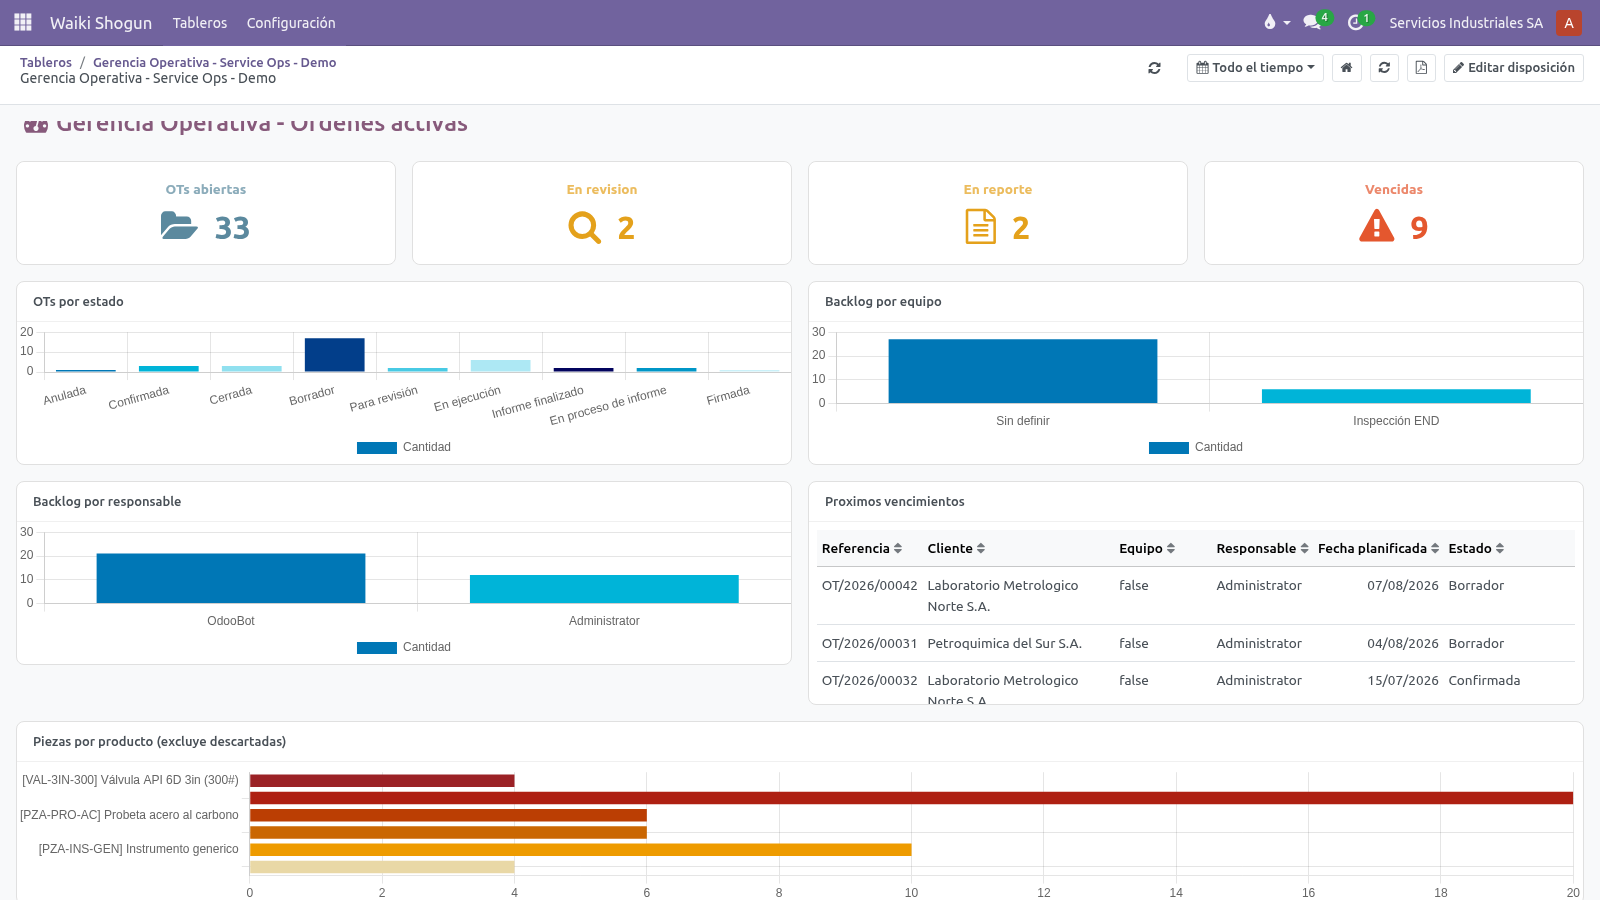The image size is (1600, 900).
Task: Open the OTs abiertas 33 card
Action: click(206, 213)
